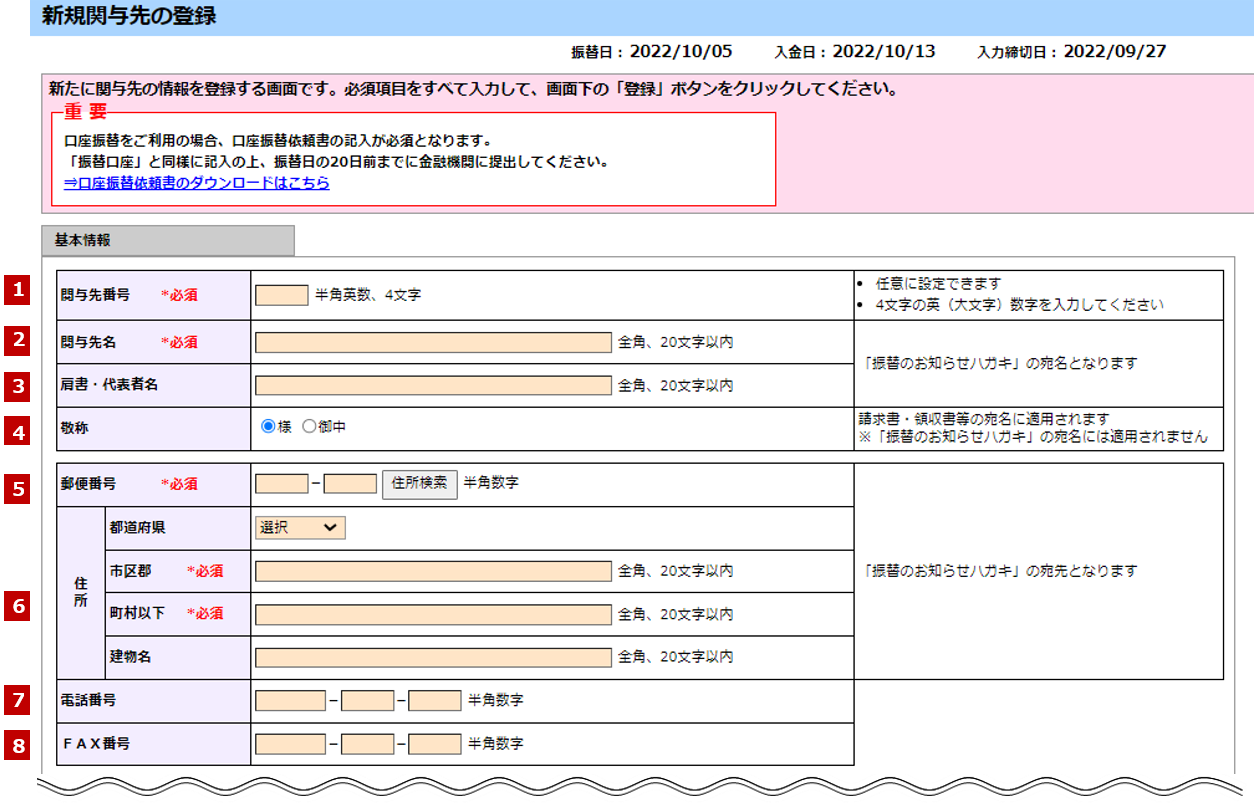Click the red number 3 marker
Image resolution: width=1256 pixels, height=805 pixels.
17,384
